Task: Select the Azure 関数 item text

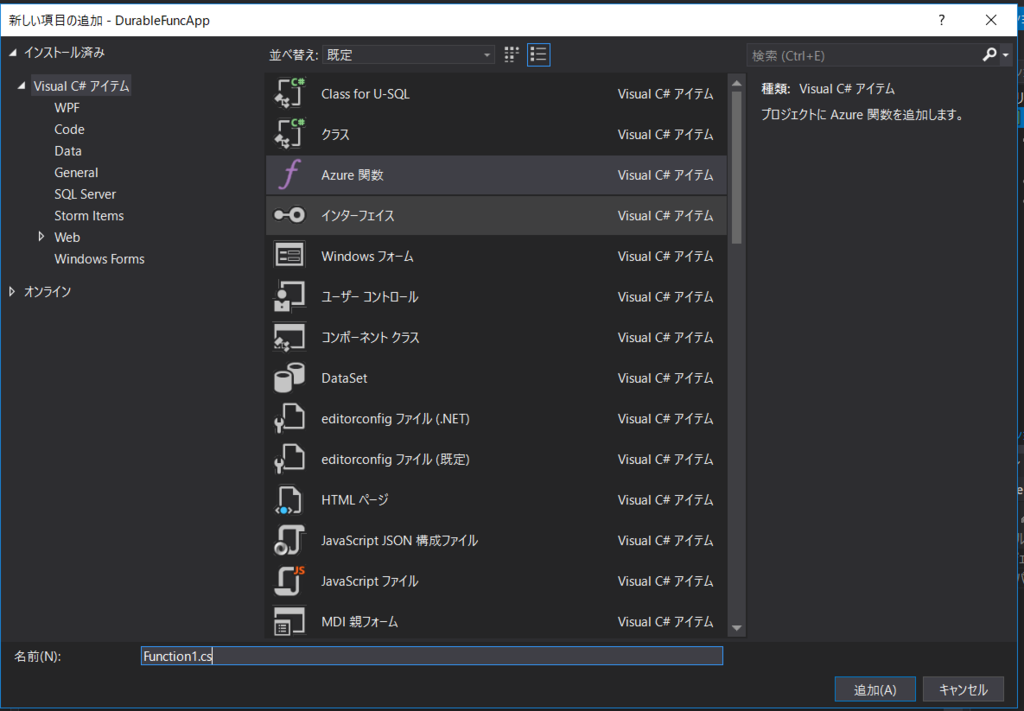Action: [x=352, y=175]
